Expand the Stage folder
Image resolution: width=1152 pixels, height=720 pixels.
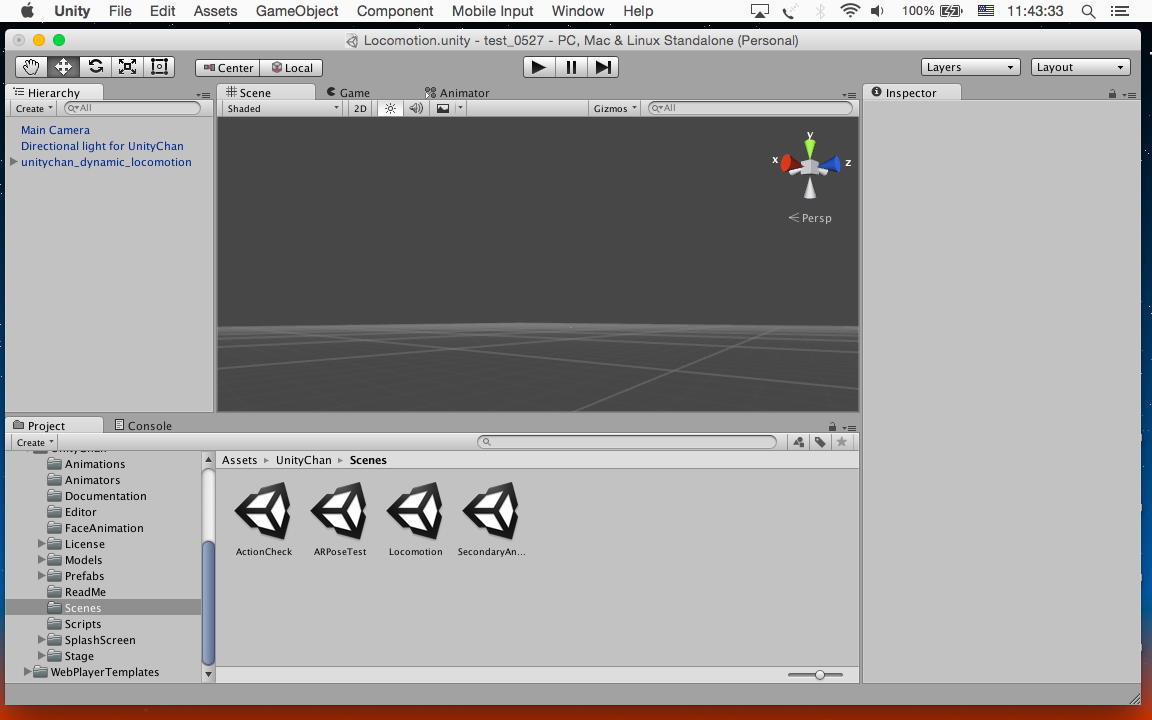click(42, 656)
